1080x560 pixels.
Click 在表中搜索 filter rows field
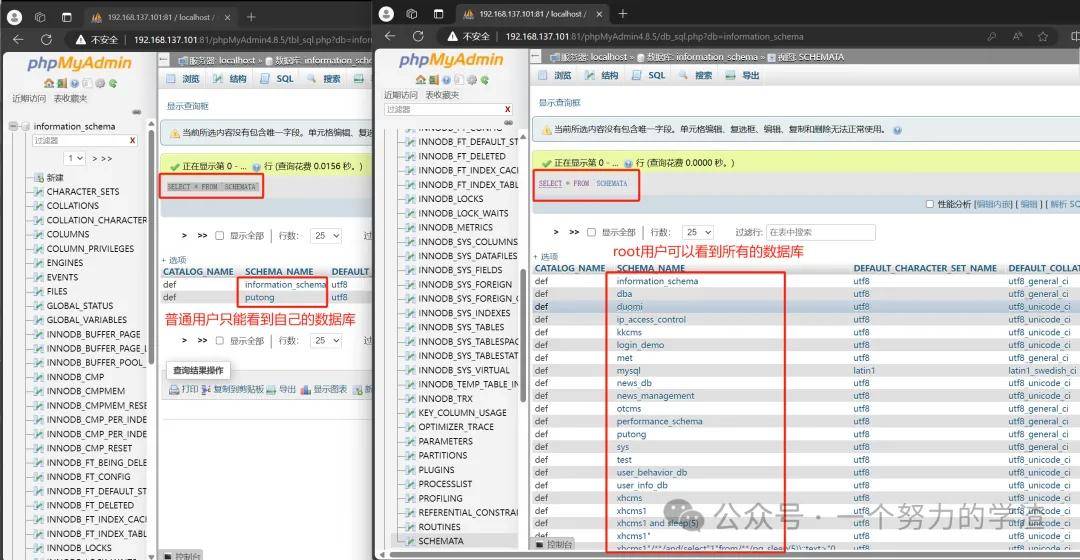click(821, 232)
